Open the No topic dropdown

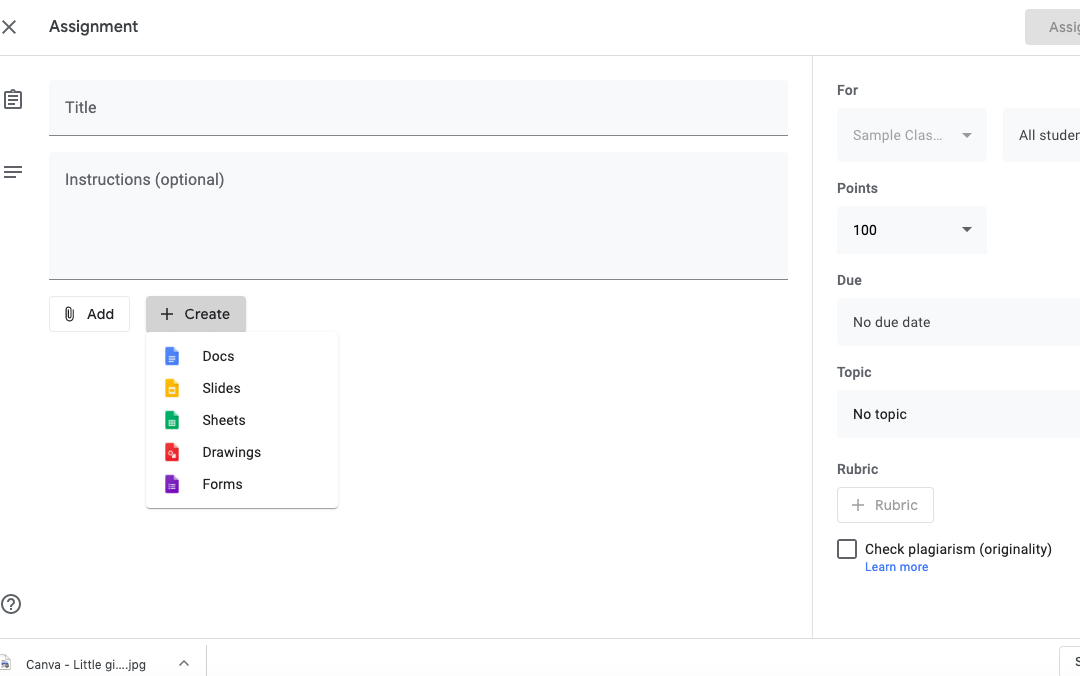coord(958,414)
